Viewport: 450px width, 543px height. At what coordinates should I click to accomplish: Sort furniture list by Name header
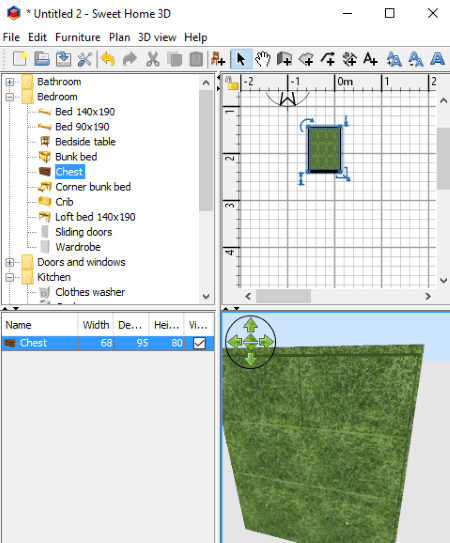40,325
